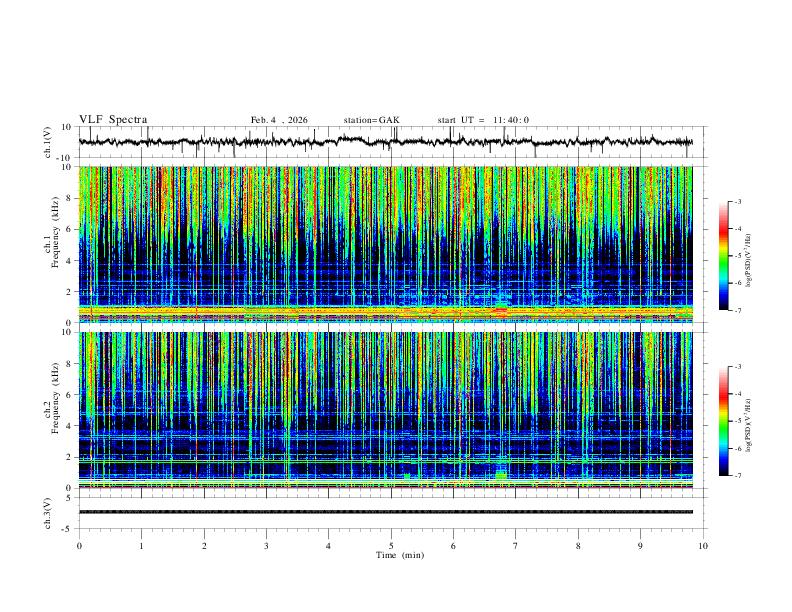Click the "6" time axis tick label
This screenshot has height=612, width=792.
454,546
